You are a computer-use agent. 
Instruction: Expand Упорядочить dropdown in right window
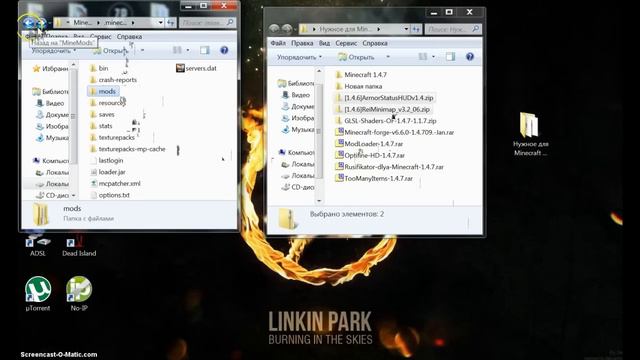pos(299,57)
